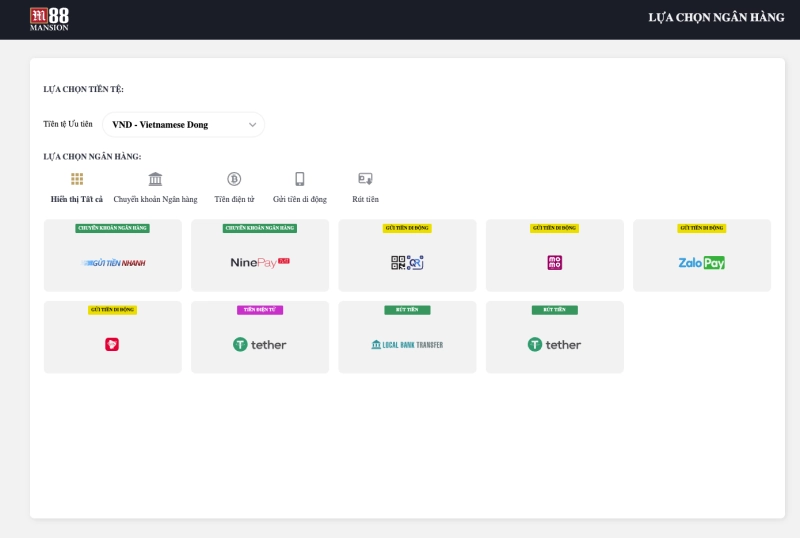Click the Lựa chọn tiền tệ heading
The height and width of the screenshot is (538, 800).
tap(83, 89)
